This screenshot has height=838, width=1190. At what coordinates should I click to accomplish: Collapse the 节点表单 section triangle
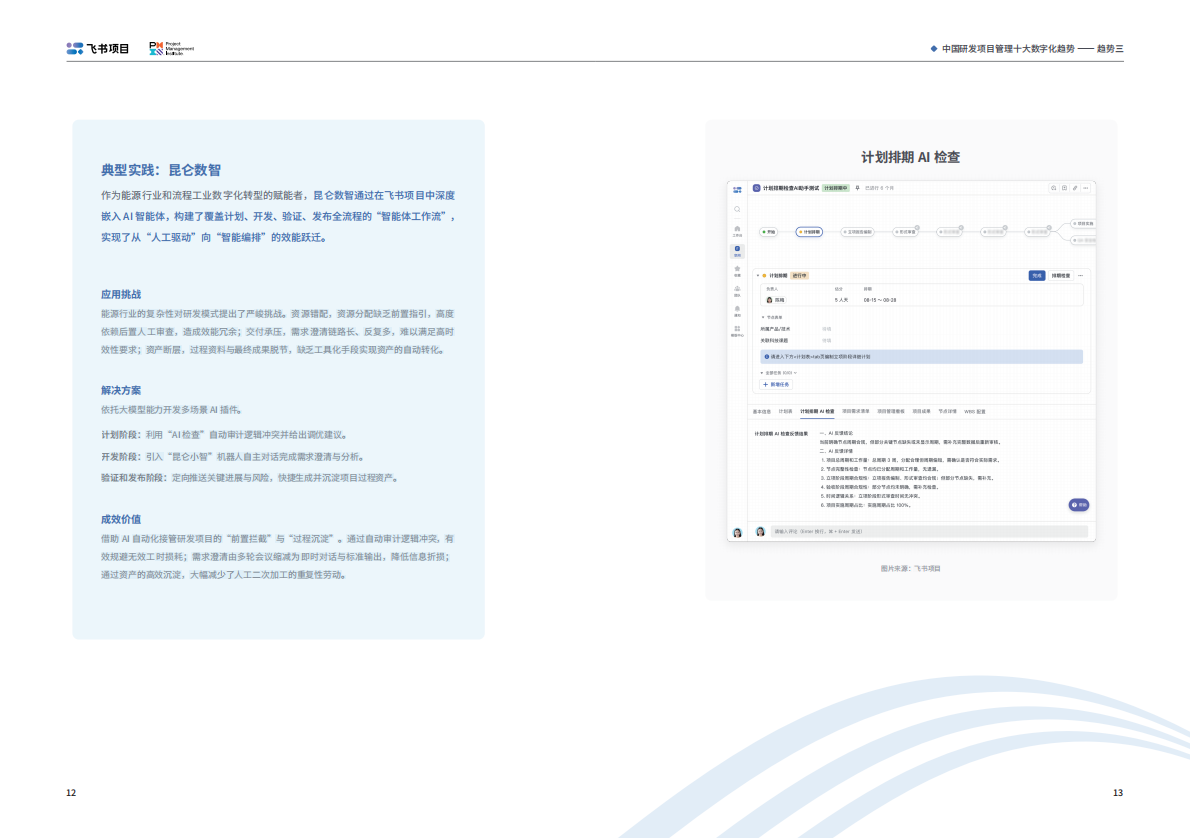tap(763, 317)
